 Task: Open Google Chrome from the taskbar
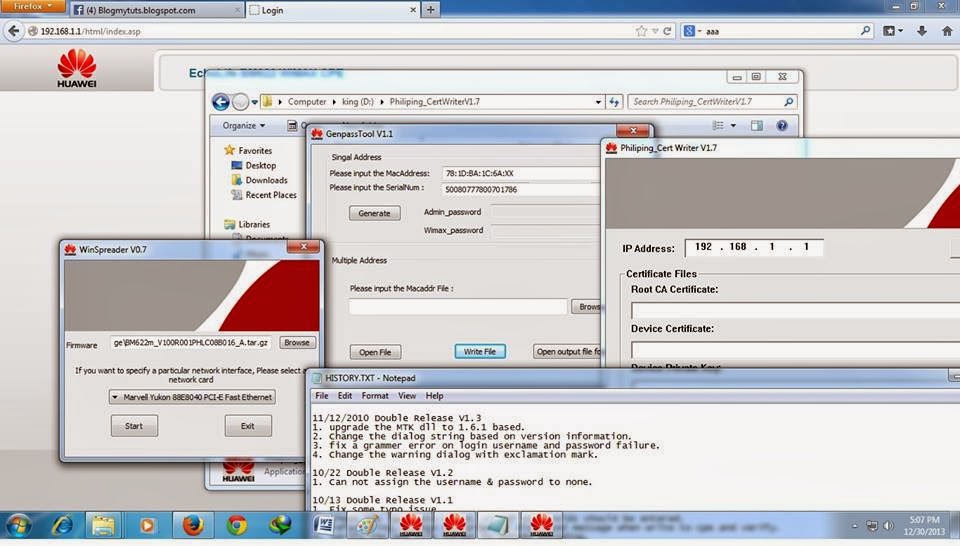236,525
